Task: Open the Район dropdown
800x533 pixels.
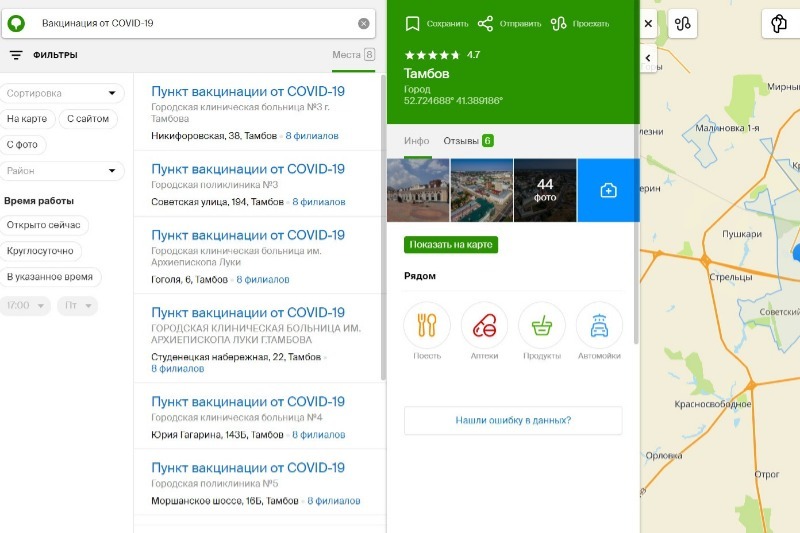Action: (x=62, y=170)
